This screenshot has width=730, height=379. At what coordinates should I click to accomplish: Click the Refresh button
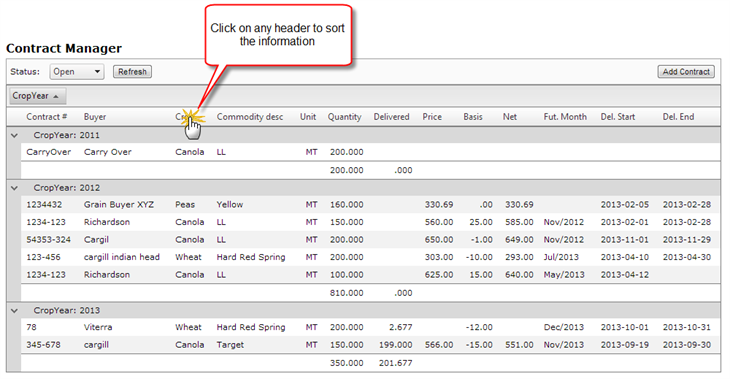[132, 72]
